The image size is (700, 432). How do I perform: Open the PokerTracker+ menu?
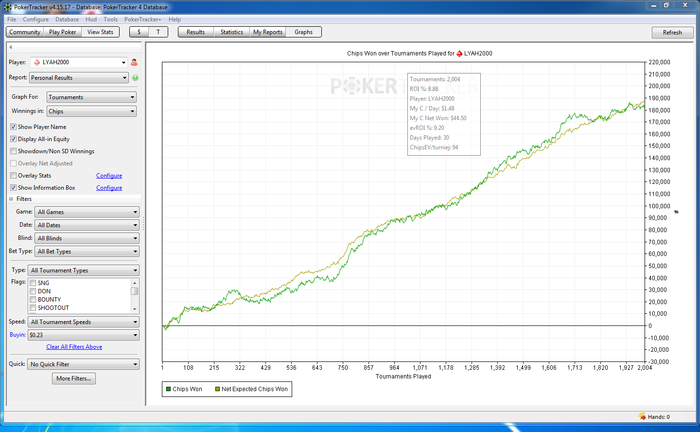[x=142, y=20]
